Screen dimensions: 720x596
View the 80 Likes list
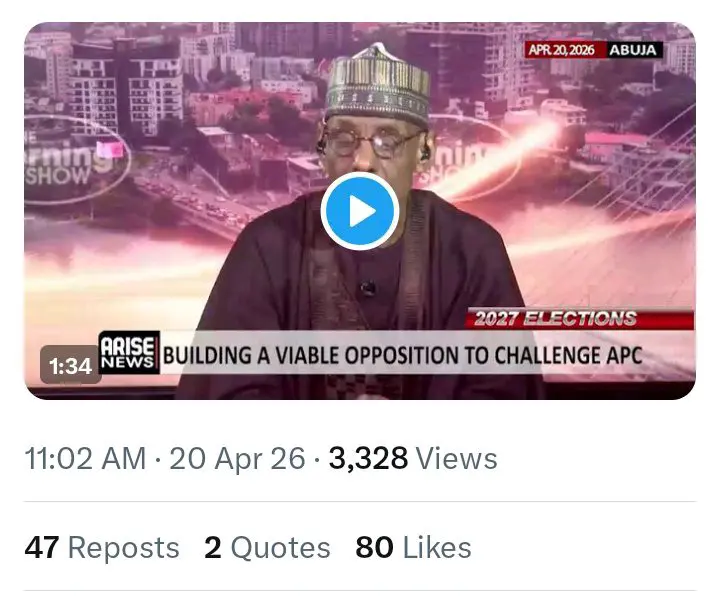(413, 548)
